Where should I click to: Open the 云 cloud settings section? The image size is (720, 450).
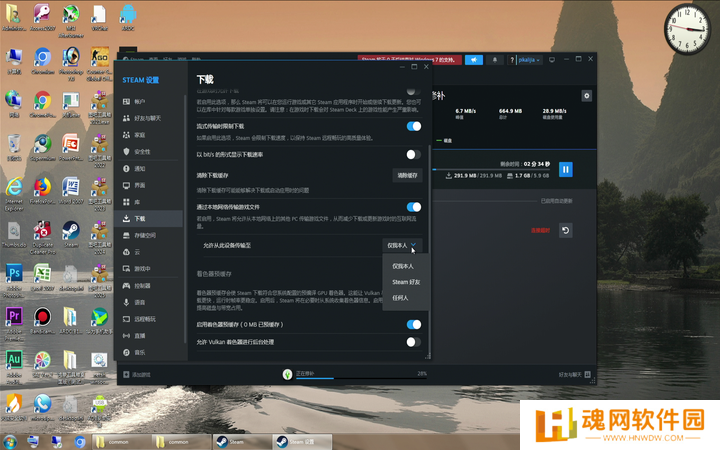(x=150, y=252)
